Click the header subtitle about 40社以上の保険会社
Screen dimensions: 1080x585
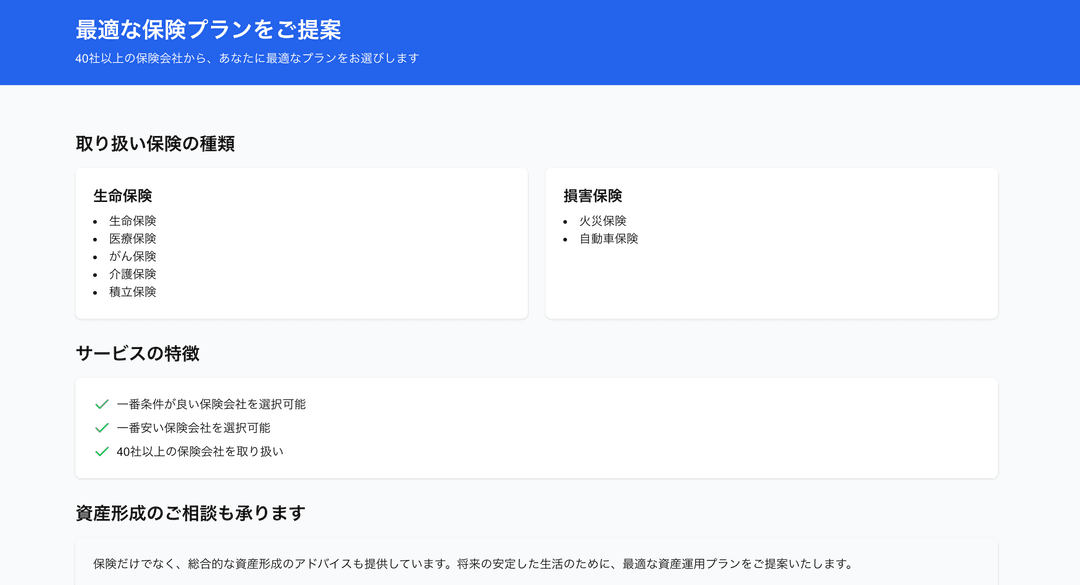247,58
